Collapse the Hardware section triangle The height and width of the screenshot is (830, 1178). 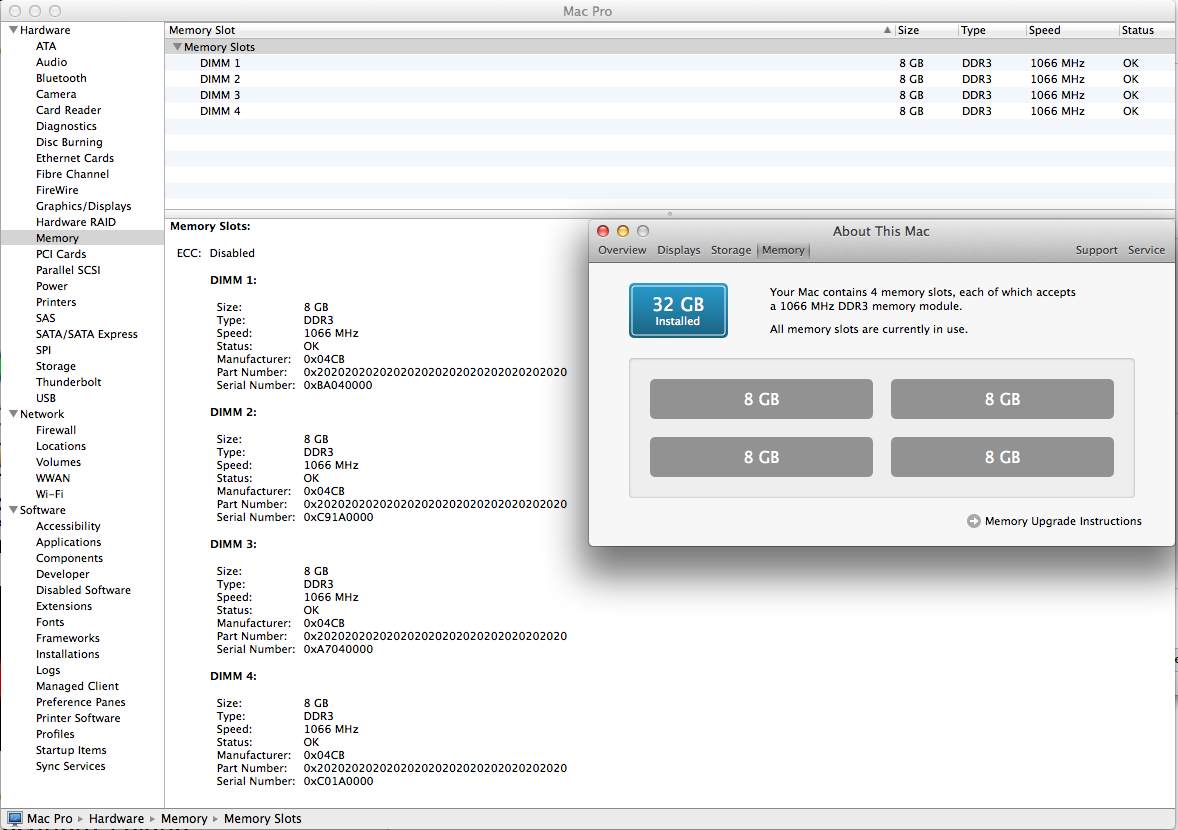(x=13, y=30)
